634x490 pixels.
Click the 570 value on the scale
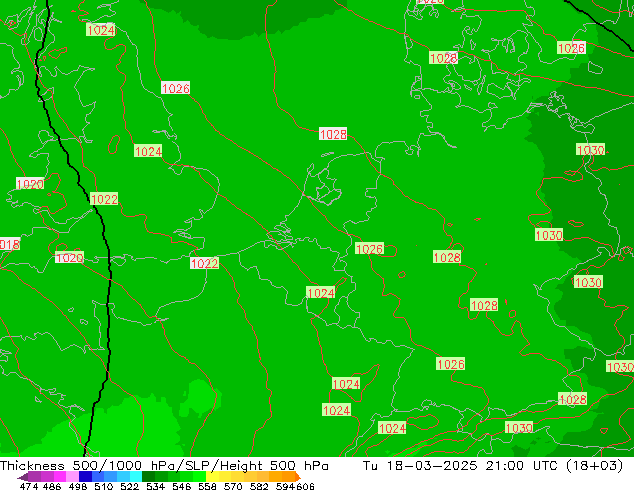click(x=232, y=486)
